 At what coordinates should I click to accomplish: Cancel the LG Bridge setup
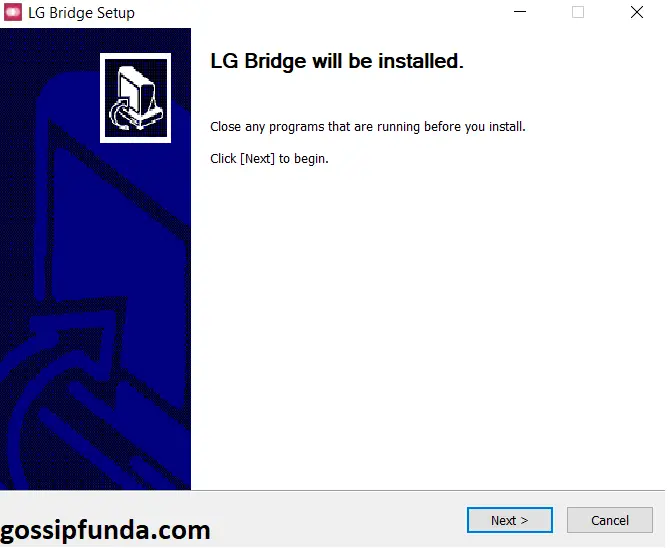[609, 520]
